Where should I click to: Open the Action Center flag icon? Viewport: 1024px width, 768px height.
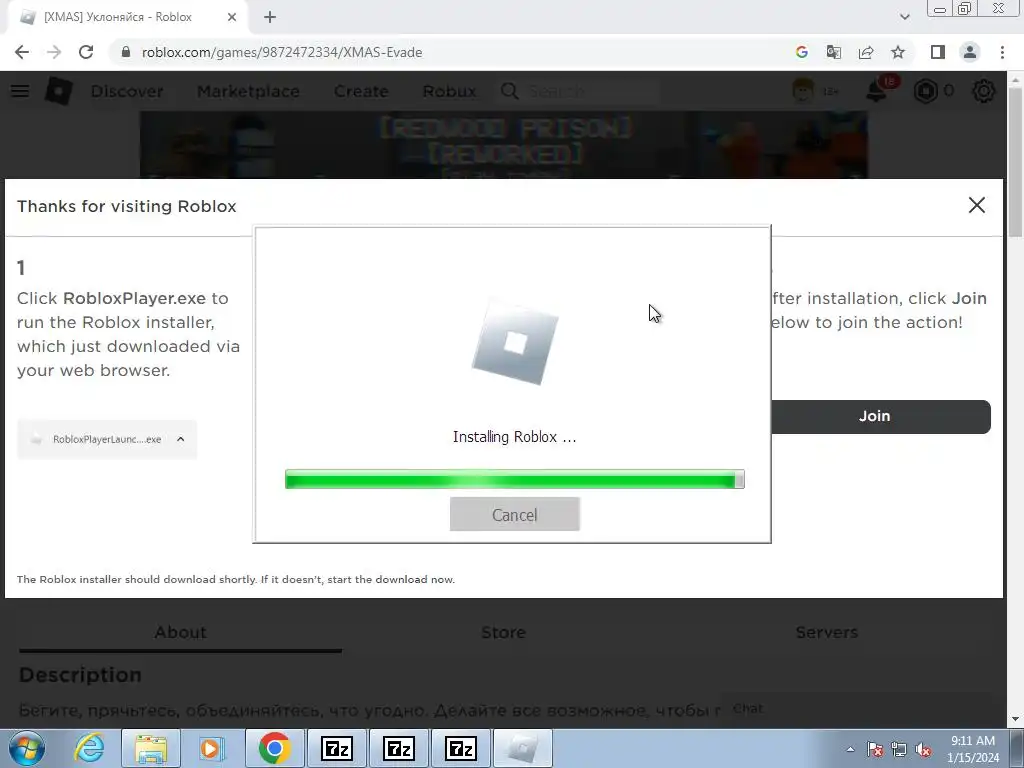coord(874,749)
